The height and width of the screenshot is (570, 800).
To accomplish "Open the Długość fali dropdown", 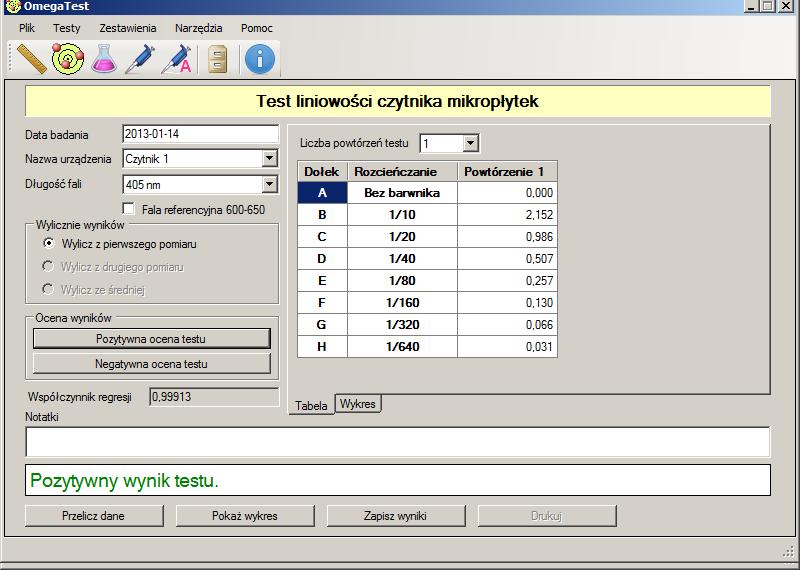I will (268, 184).
